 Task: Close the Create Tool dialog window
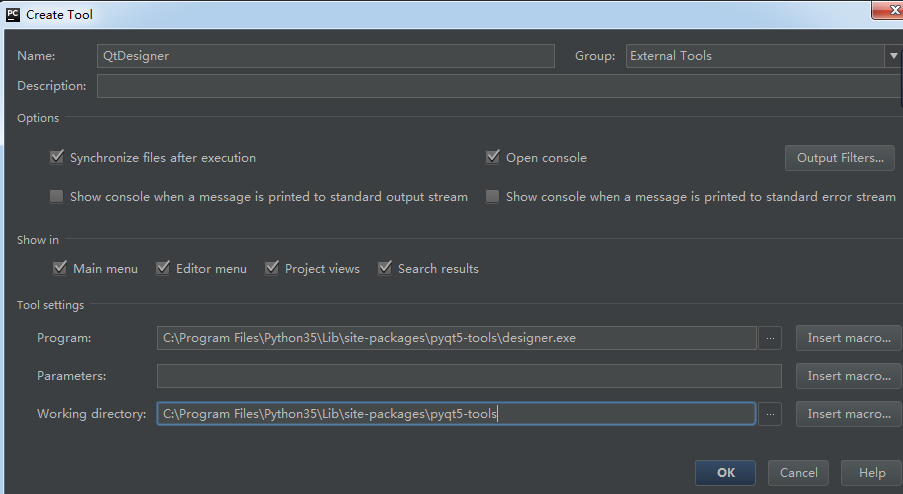(887, 9)
